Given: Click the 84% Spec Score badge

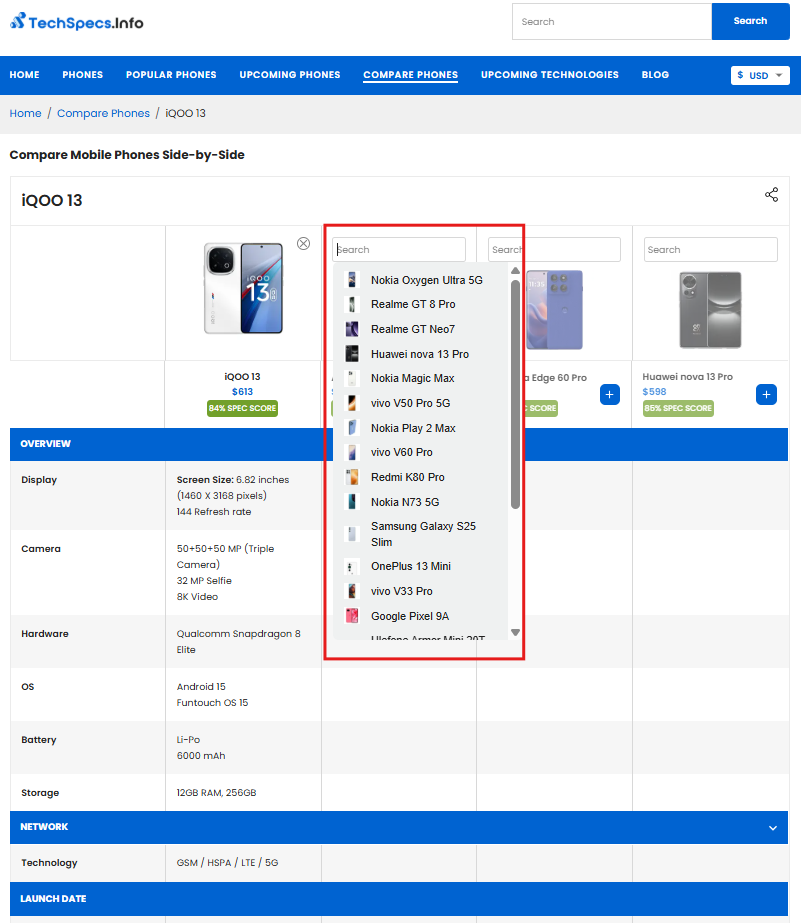Looking at the screenshot, I should (x=242, y=409).
